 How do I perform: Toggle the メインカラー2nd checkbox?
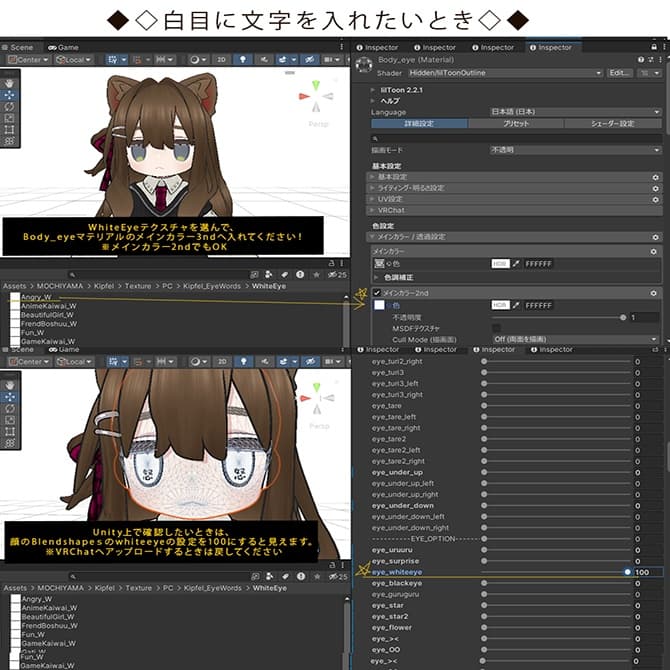pos(377,293)
